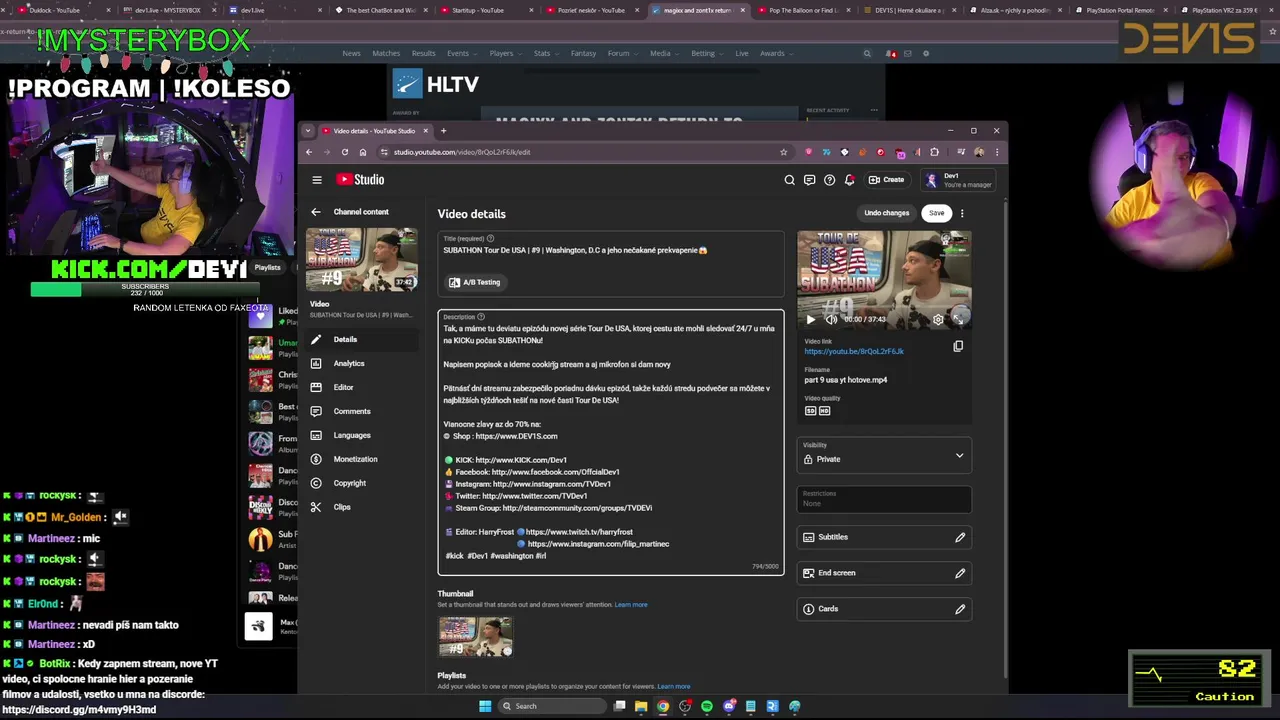Image resolution: width=1280 pixels, height=720 pixels.
Task: Open Events dropdown on HLTV
Action: click(x=461, y=53)
